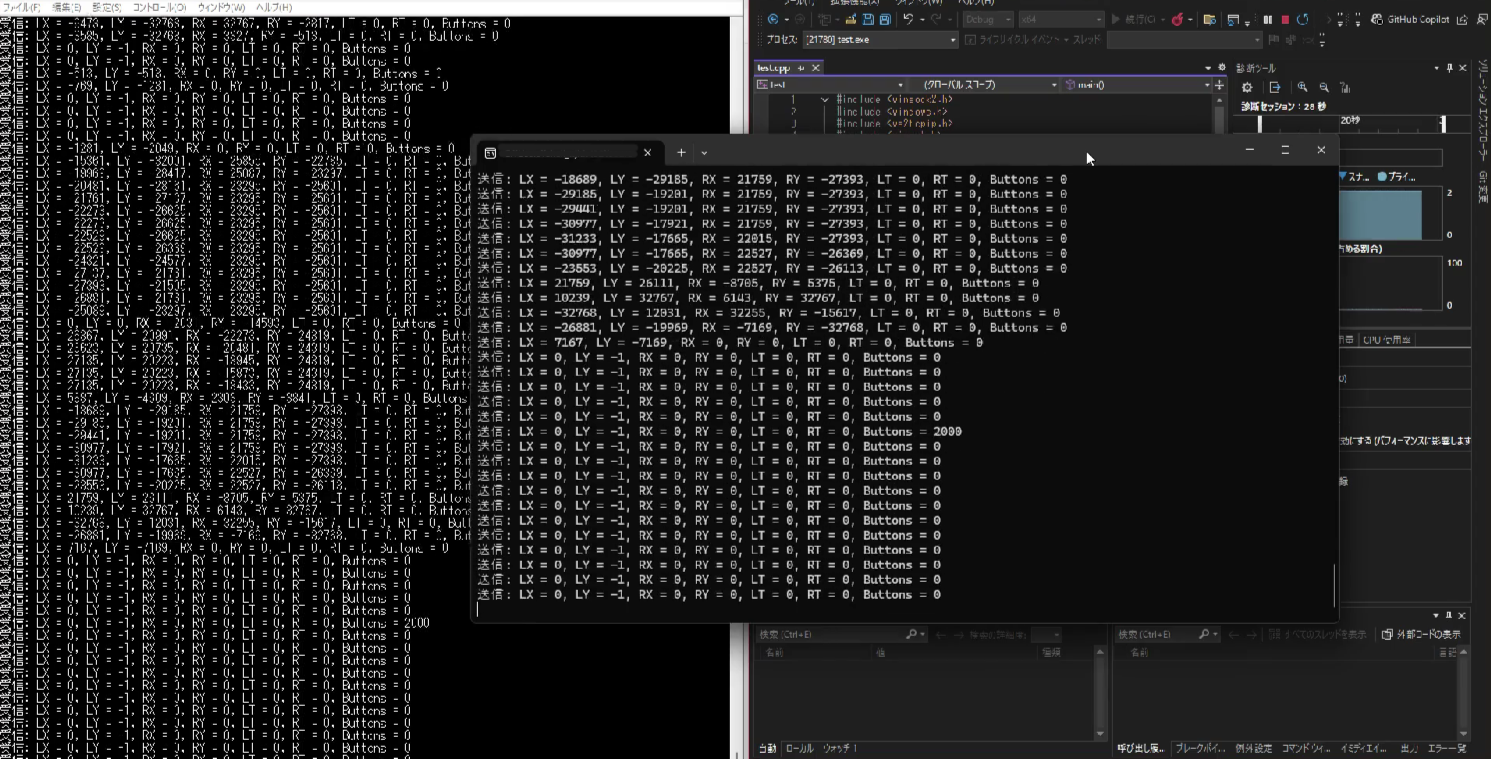
Task: Click the pin icon on test.cpp tab
Action: pos(801,68)
